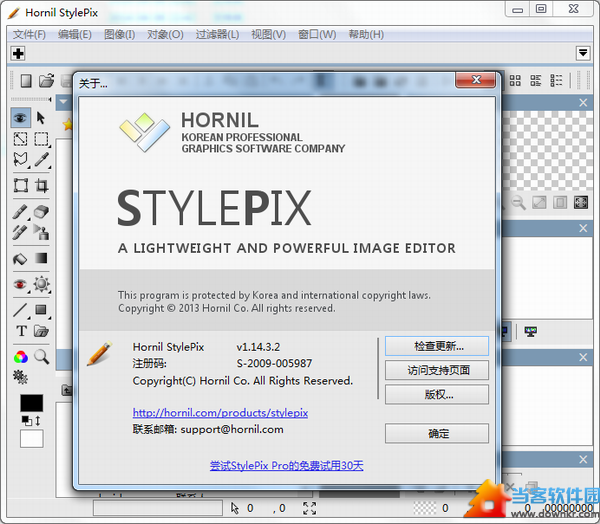Open the 帮助(H) menu
Viewport: 600px width, 524px height.
366,34
